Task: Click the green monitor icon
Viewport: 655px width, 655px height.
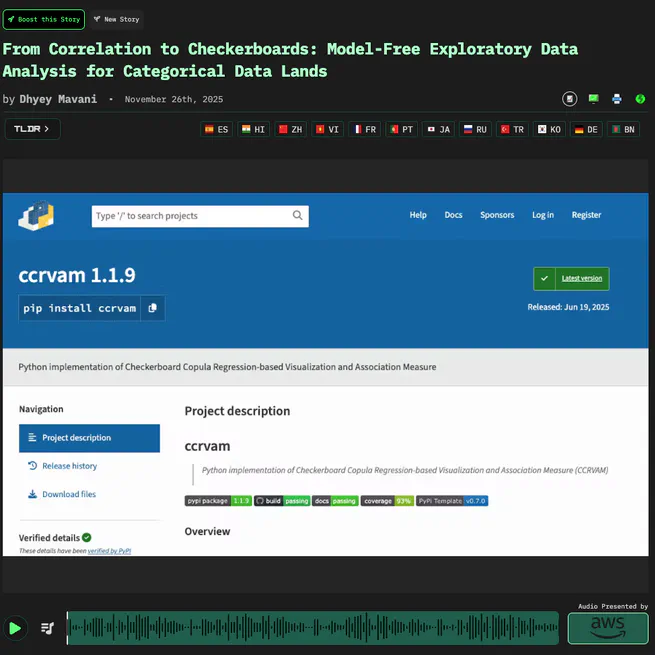Action: pos(593,99)
